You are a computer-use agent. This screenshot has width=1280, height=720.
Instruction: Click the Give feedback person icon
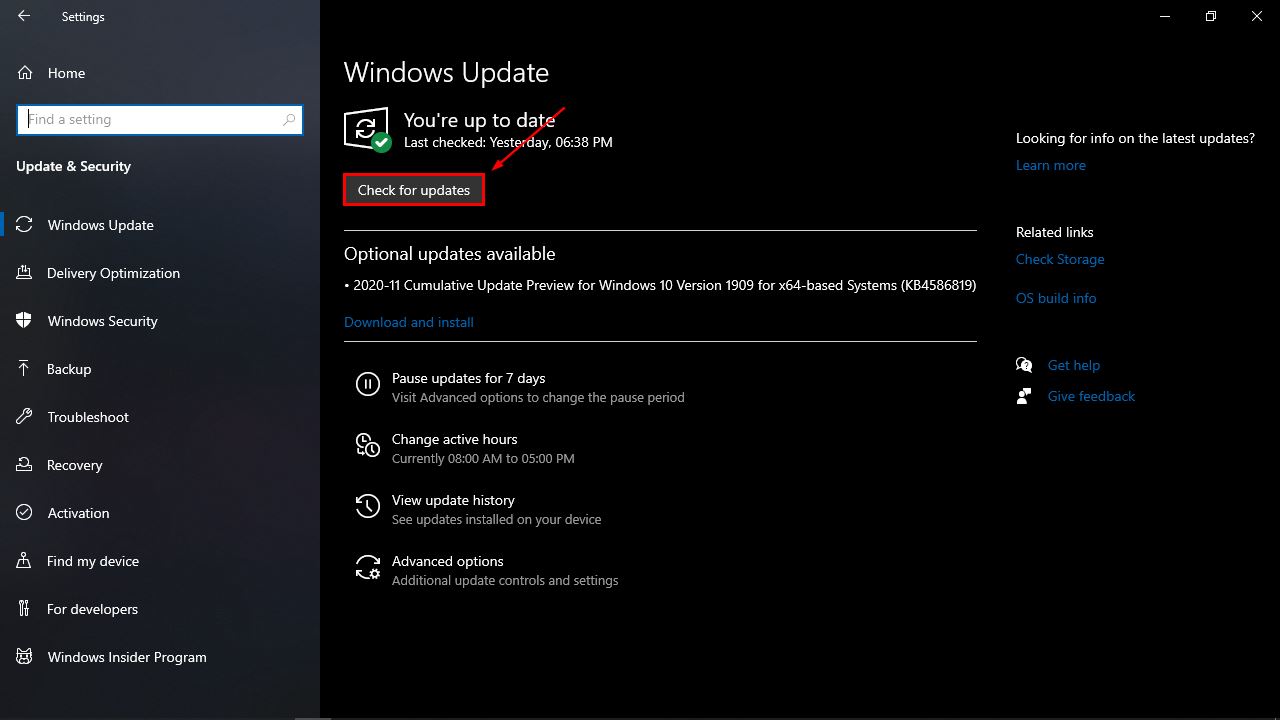(x=1024, y=396)
